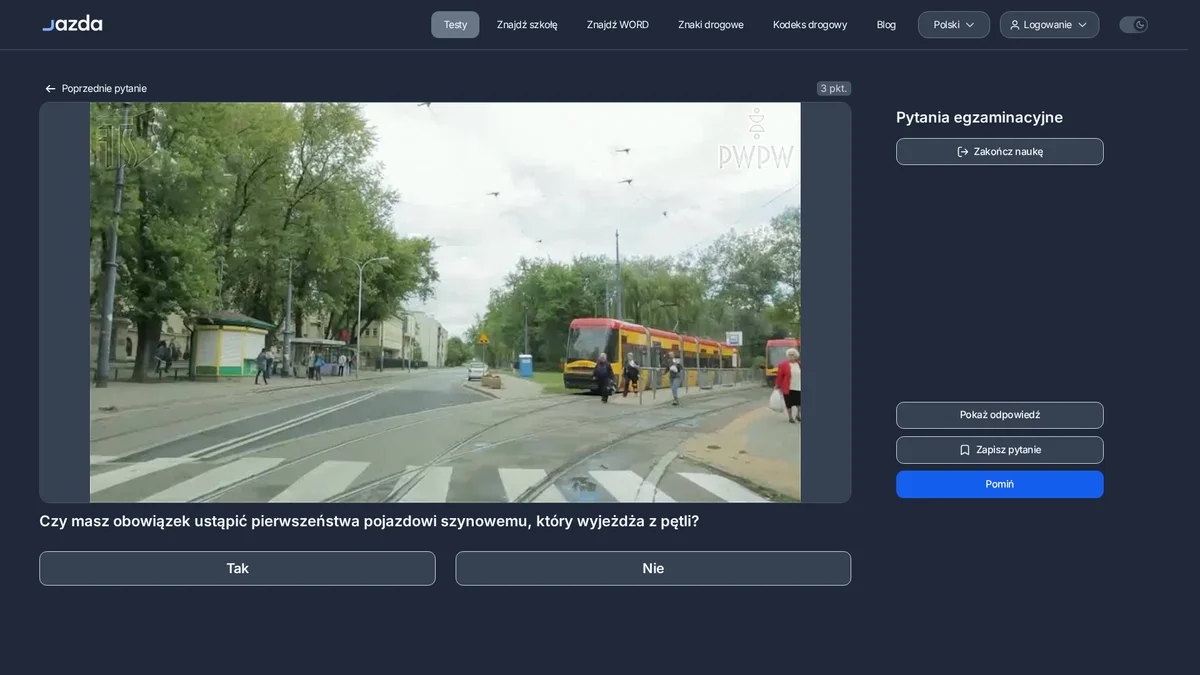Open the Znajdź WORD menu item
This screenshot has height=675, width=1200.
tap(618, 25)
